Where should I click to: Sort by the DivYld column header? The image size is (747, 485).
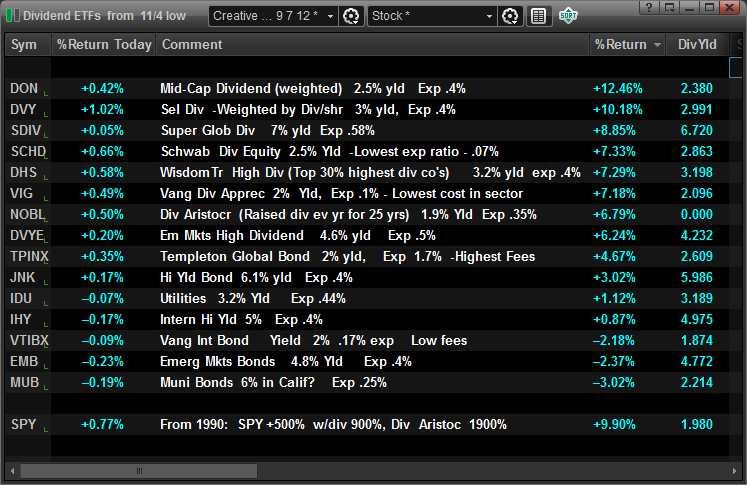coord(697,44)
